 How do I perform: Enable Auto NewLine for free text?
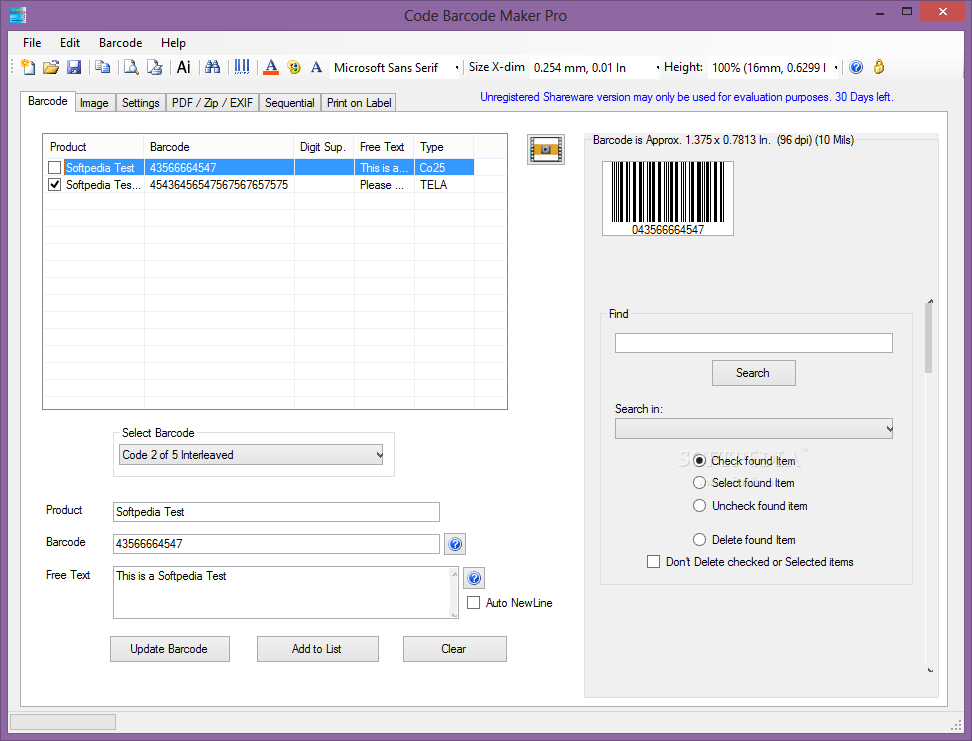click(474, 602)
